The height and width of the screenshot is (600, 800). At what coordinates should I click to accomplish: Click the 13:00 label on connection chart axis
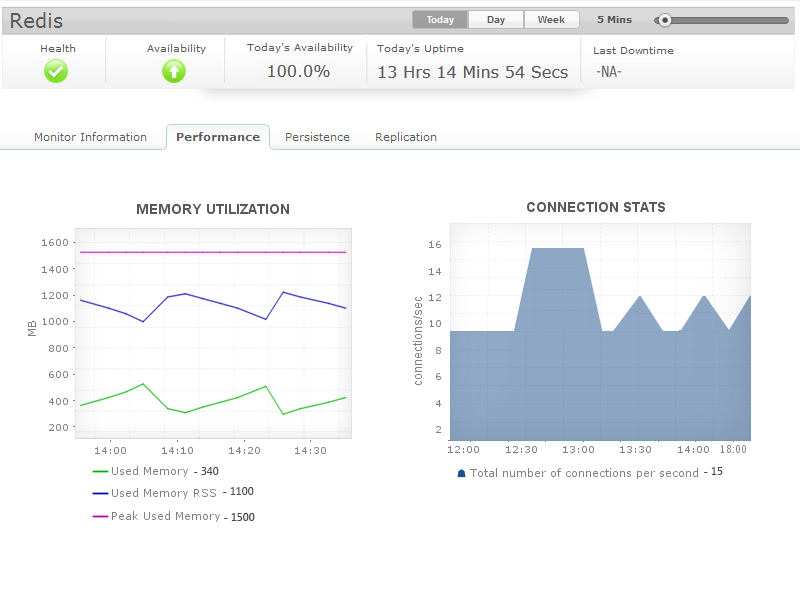pyautogui.click(x=579, y=449)
